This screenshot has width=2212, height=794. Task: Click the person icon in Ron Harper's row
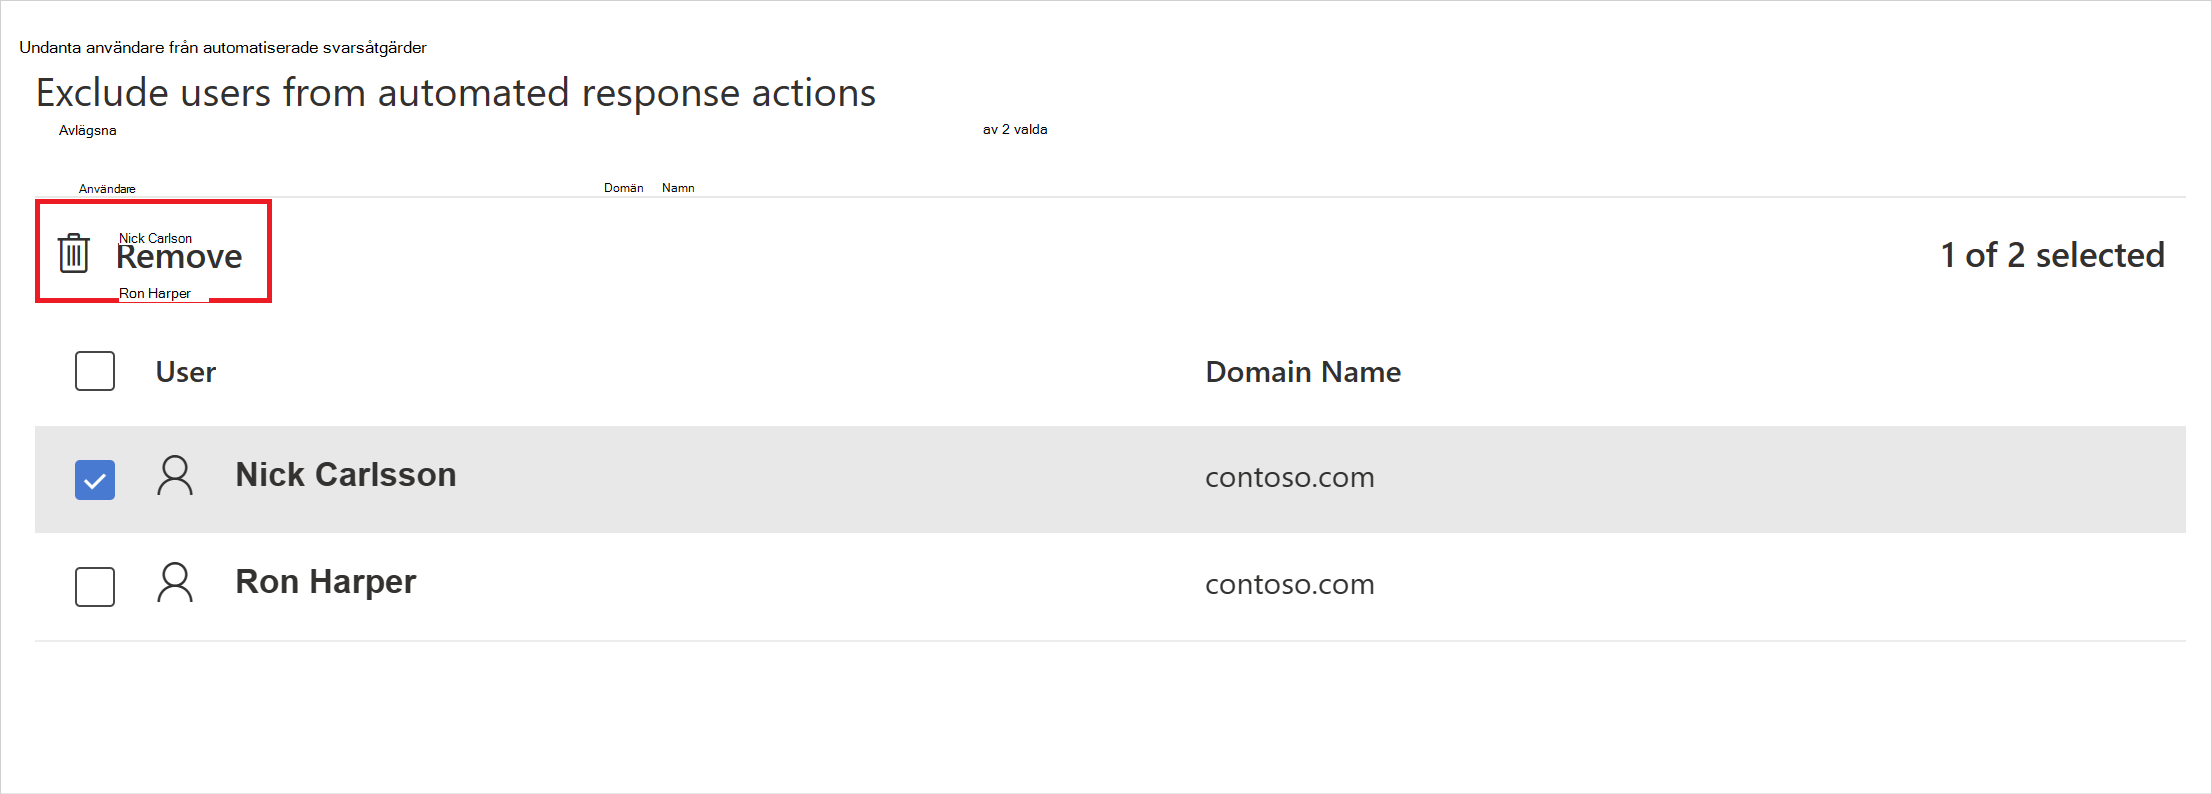pos(175,583)
